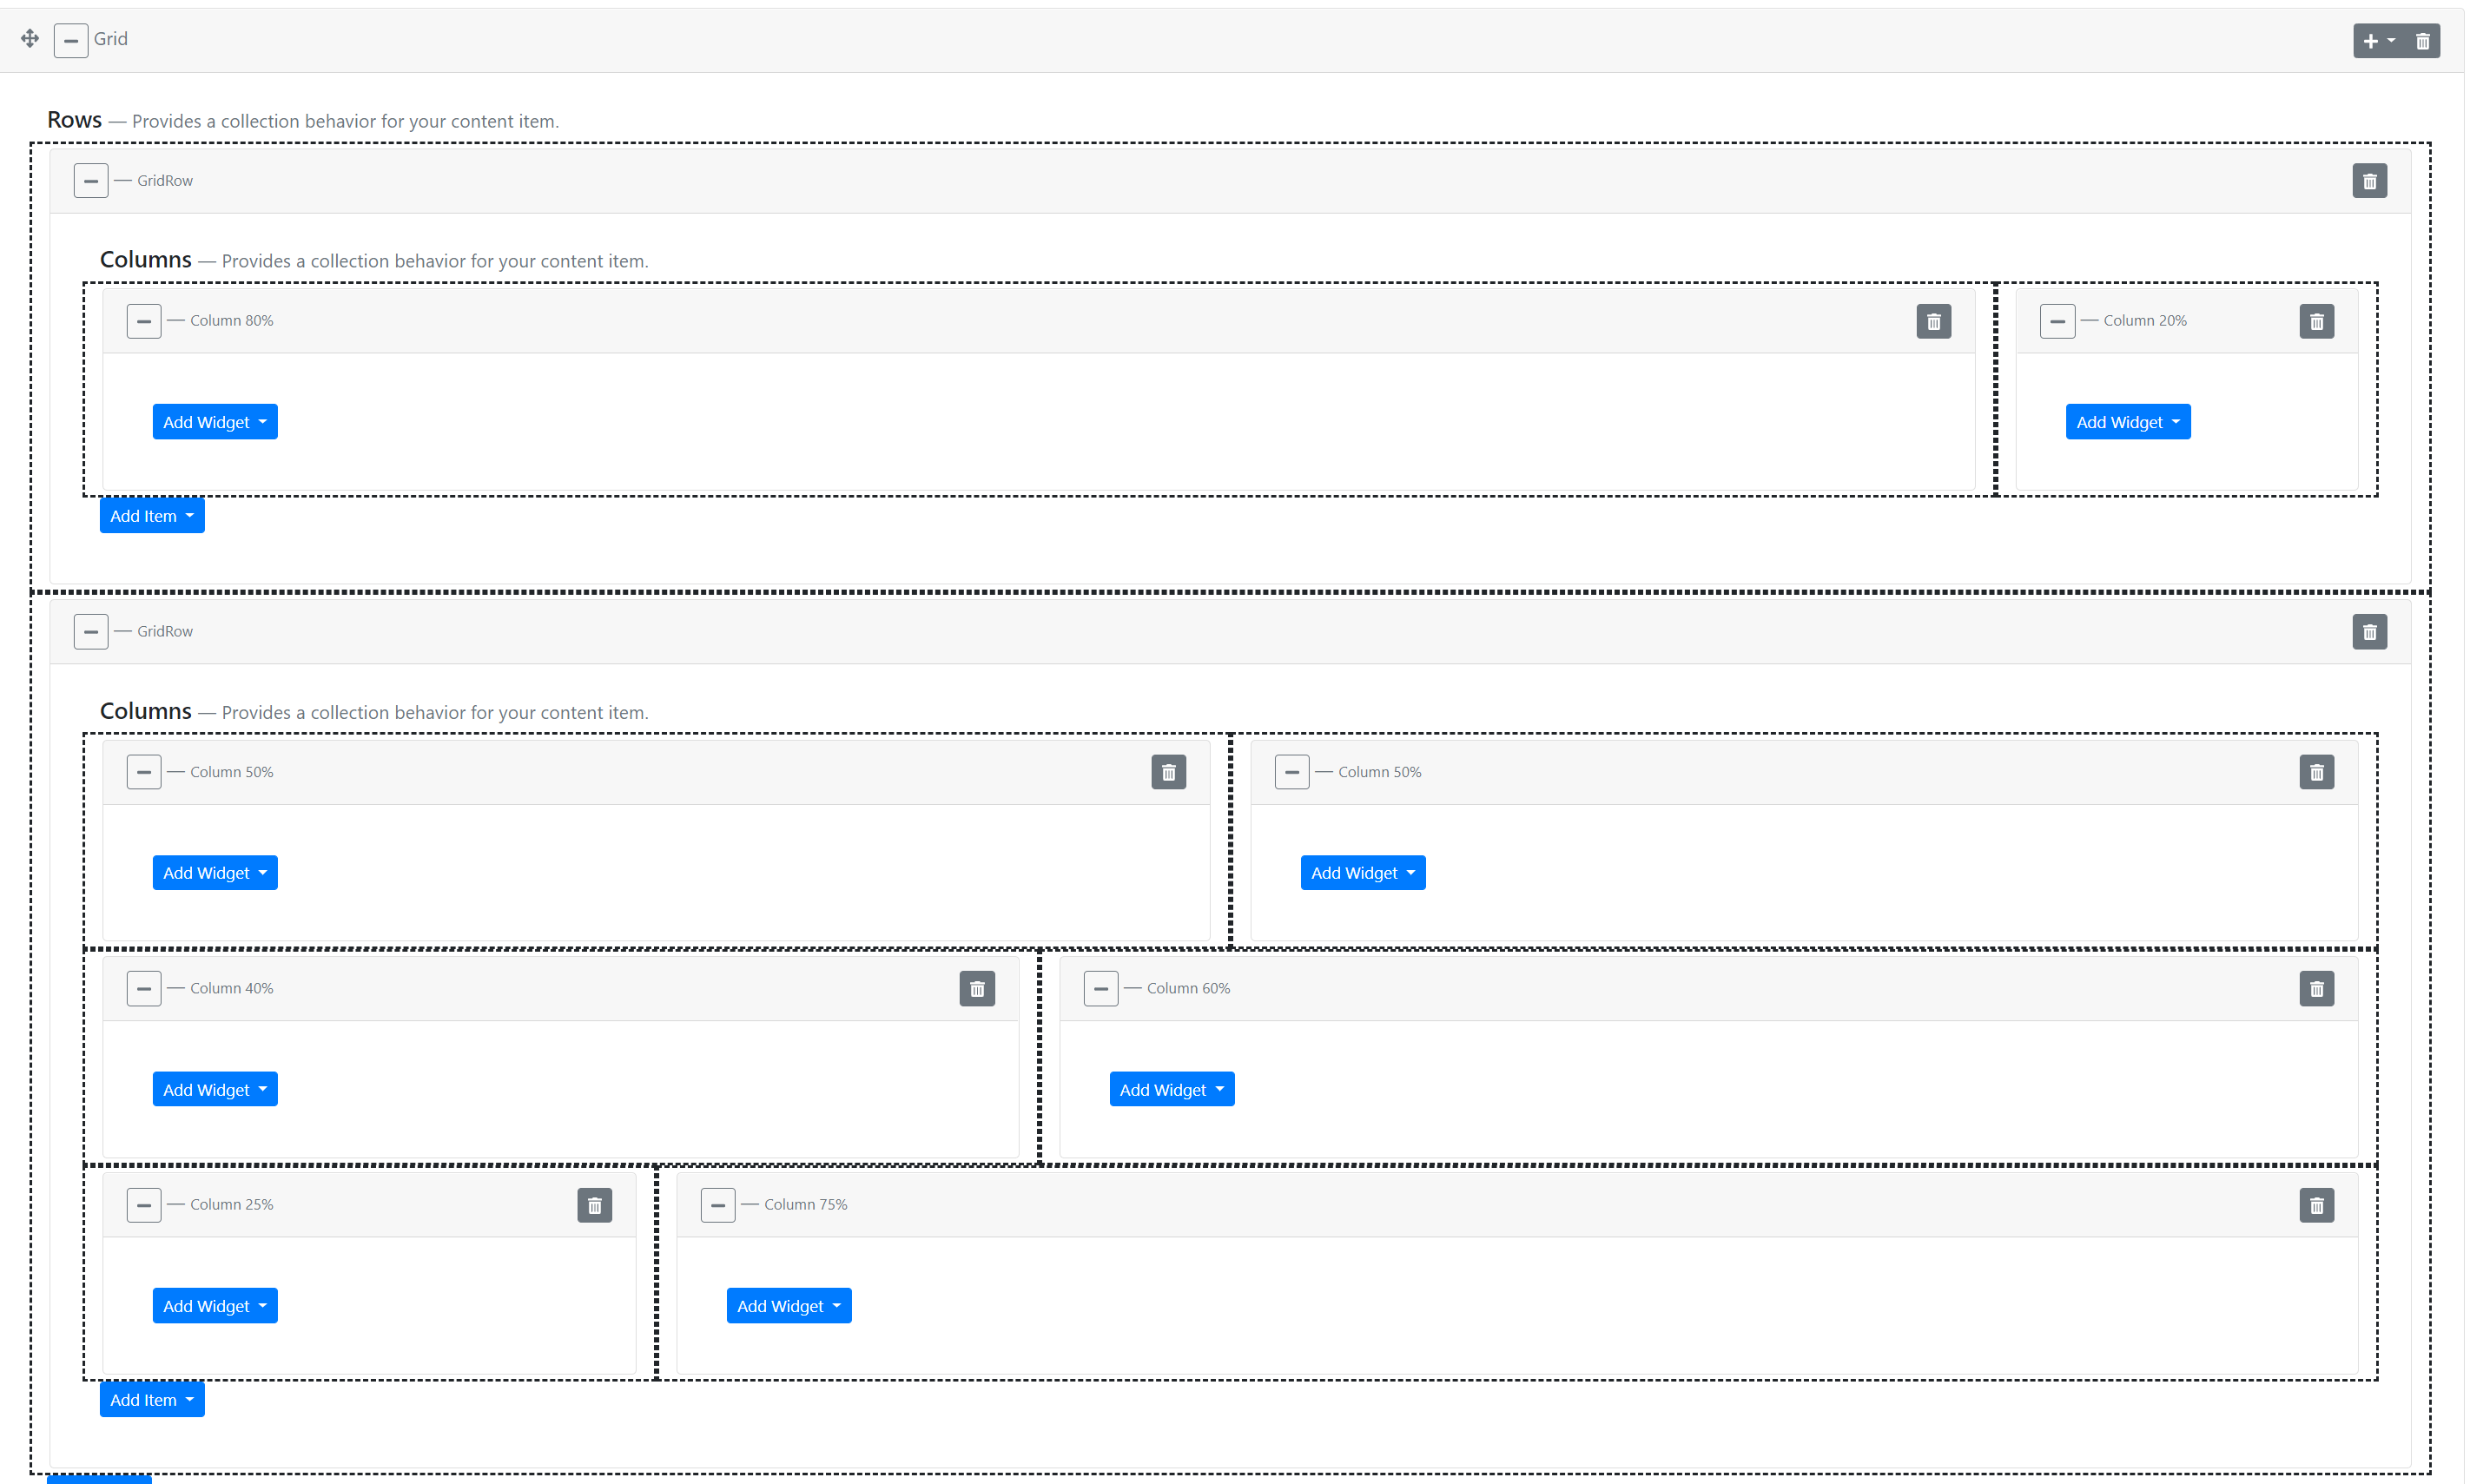Click the Column 20% label

click(2145, 321)
